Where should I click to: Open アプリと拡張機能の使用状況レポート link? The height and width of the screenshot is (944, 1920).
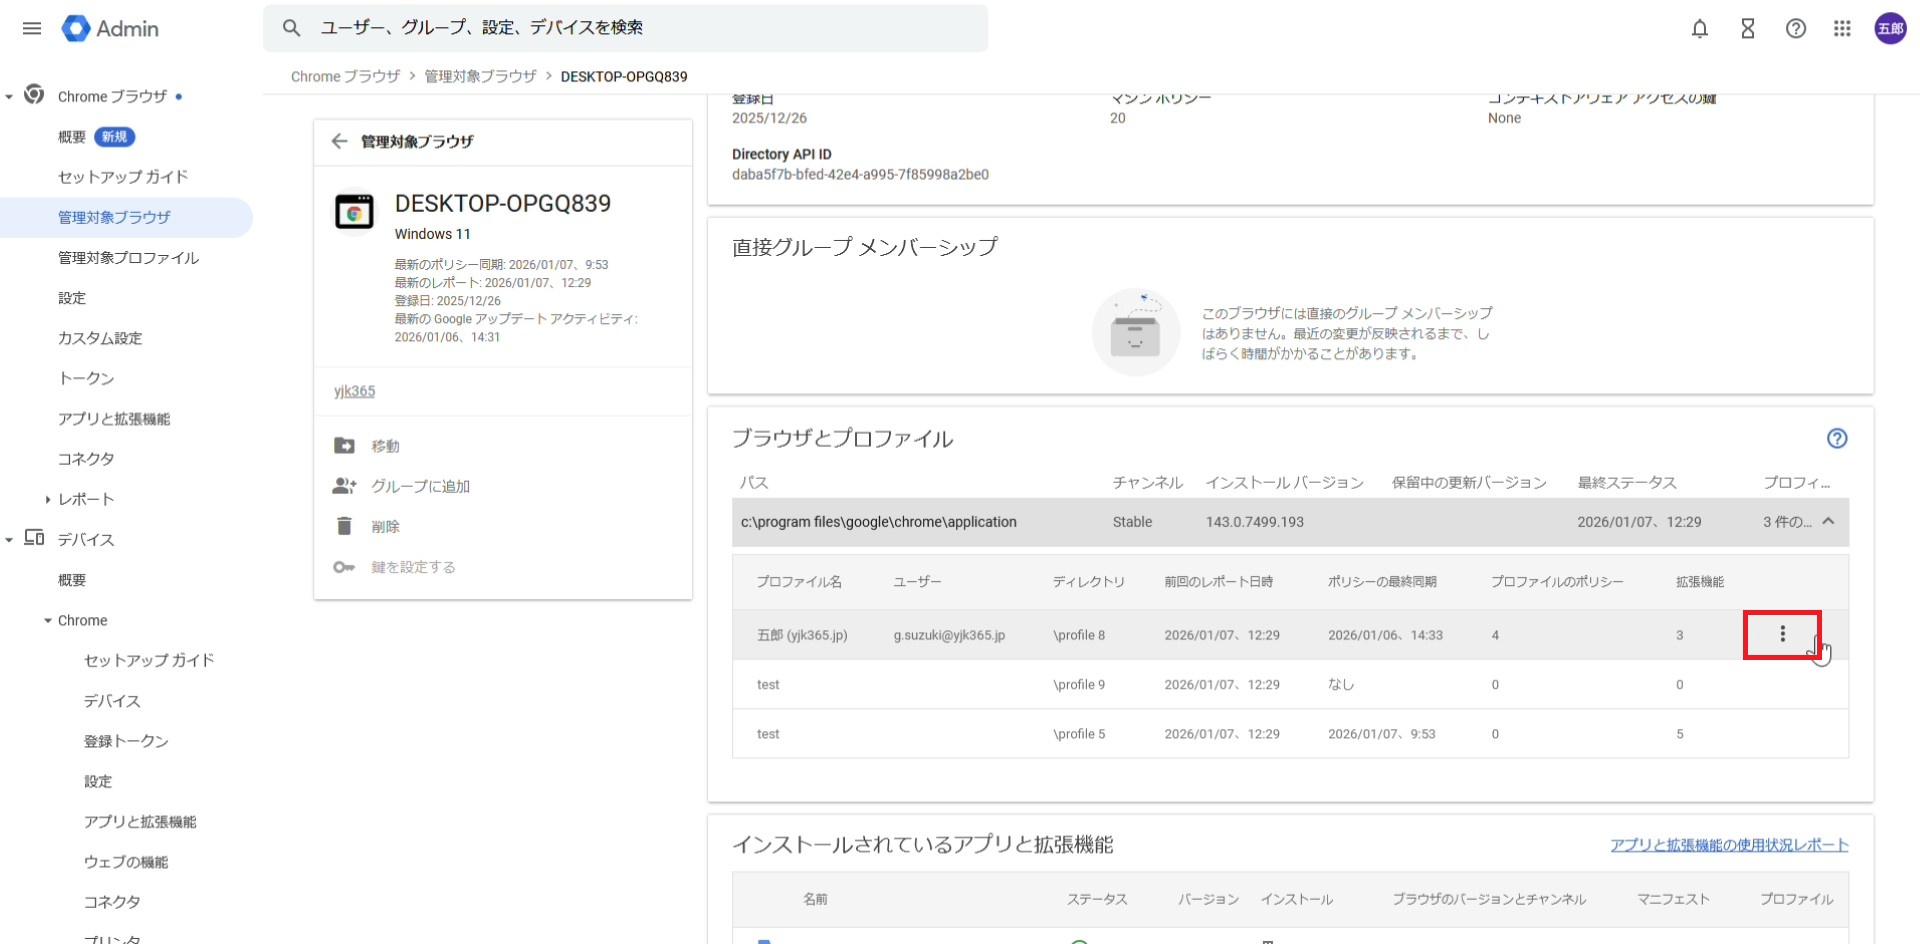(1728, 845)
